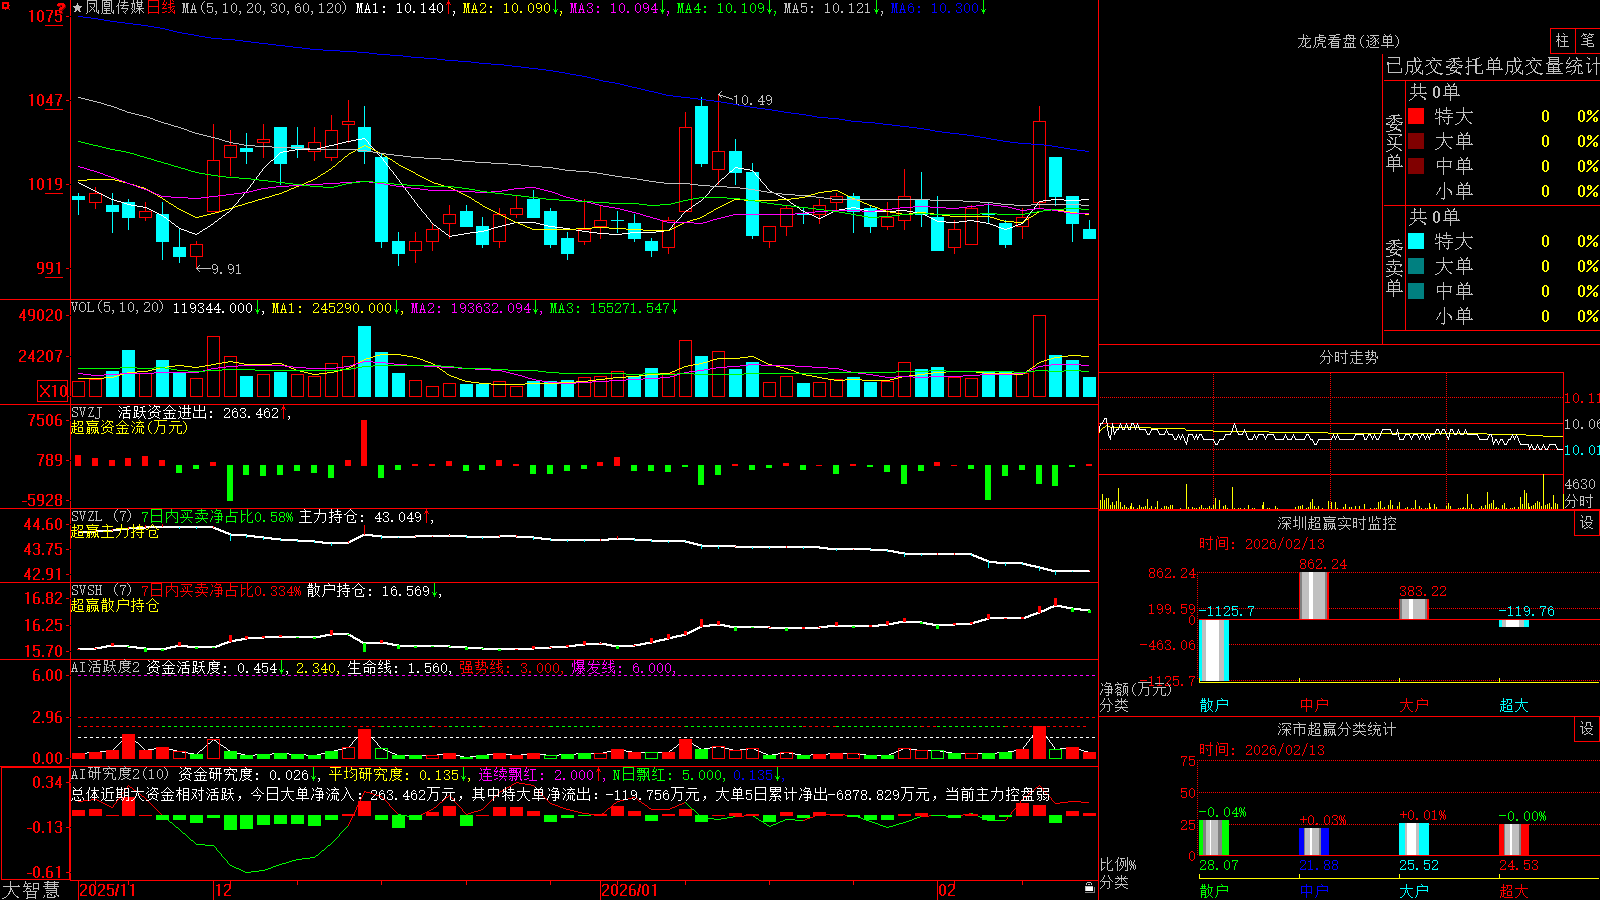Click 超大 category under 深圳超赢实时监控
Screen dimensions: 1600x900
point(1514,705)
